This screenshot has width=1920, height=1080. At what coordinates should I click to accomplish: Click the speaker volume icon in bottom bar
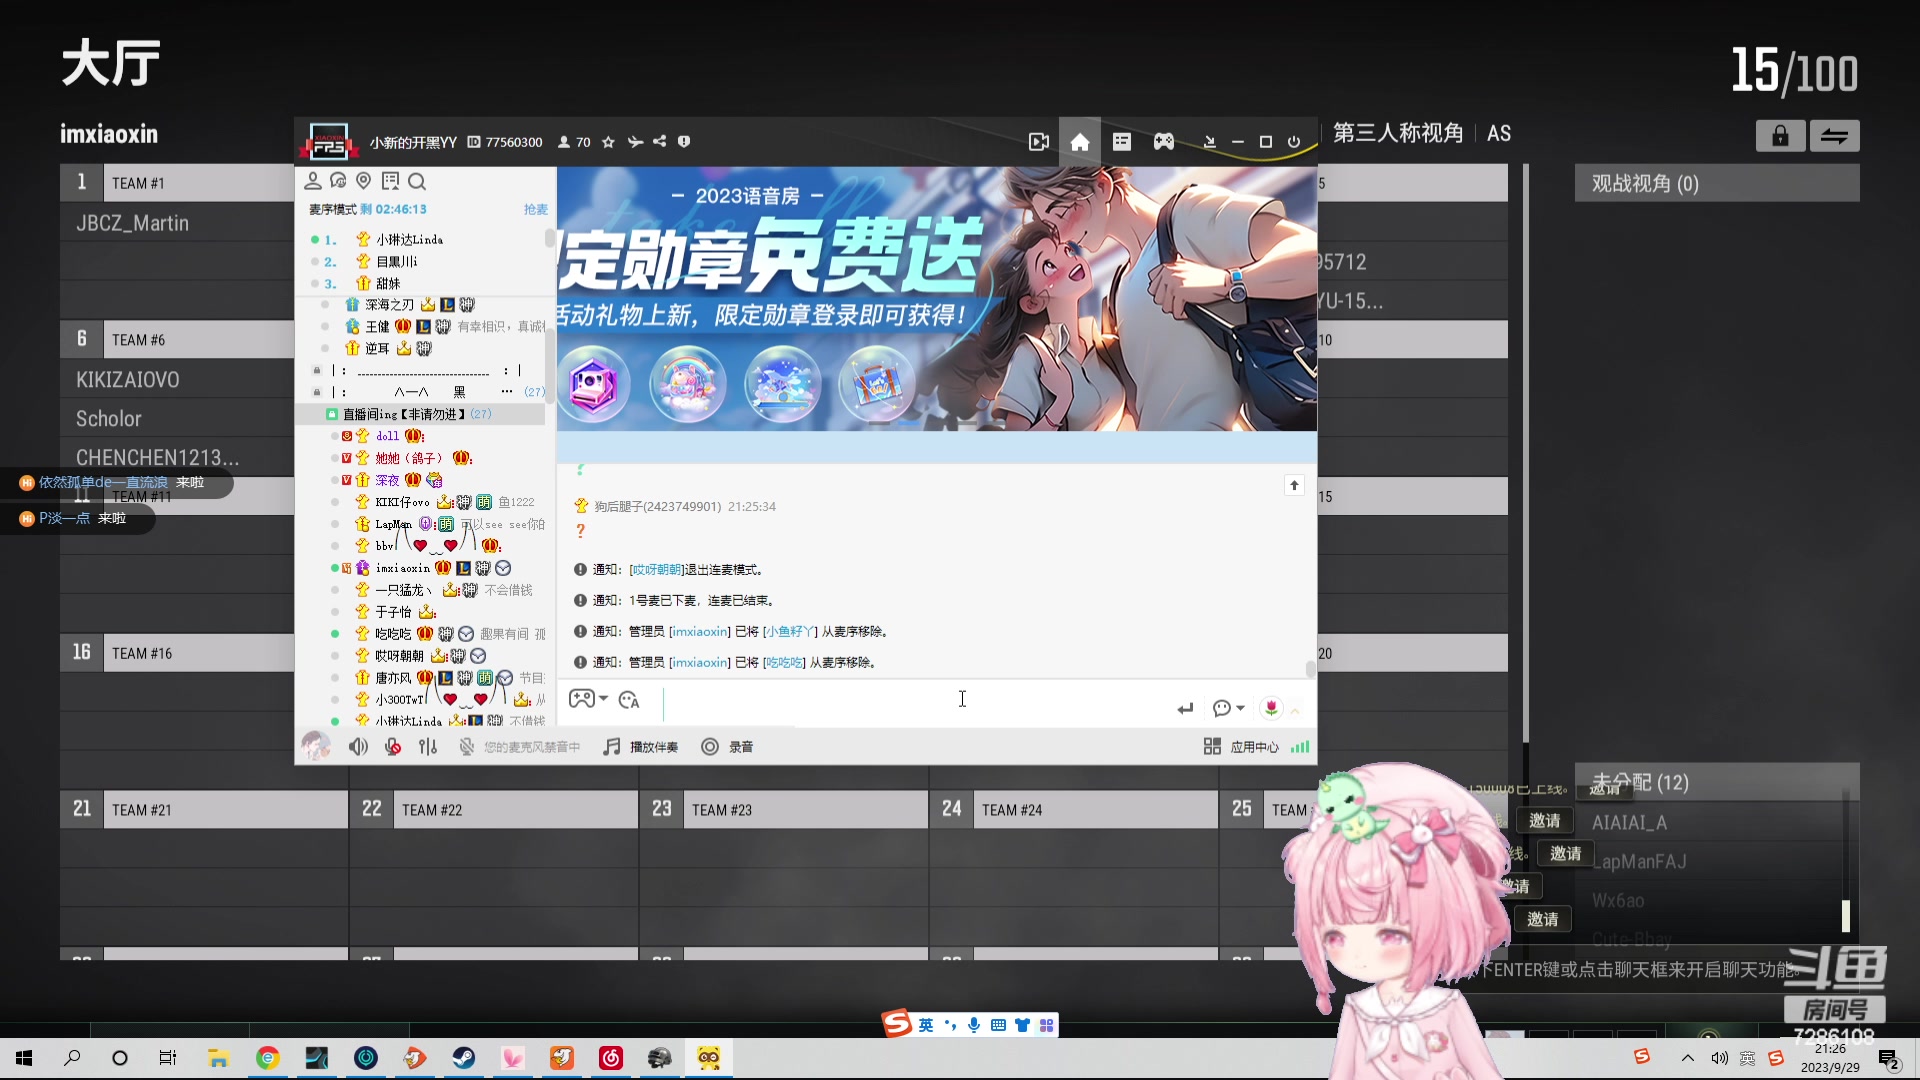click(x=358, y=747)
